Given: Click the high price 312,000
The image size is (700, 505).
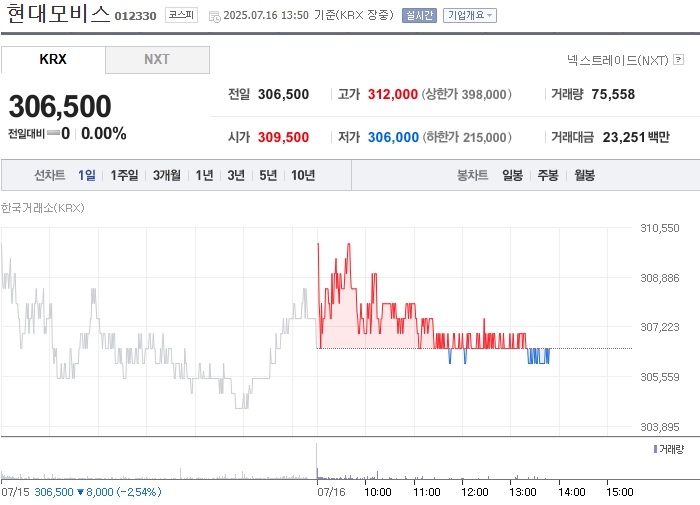Looking at the screenshot, I should [392, 94].
